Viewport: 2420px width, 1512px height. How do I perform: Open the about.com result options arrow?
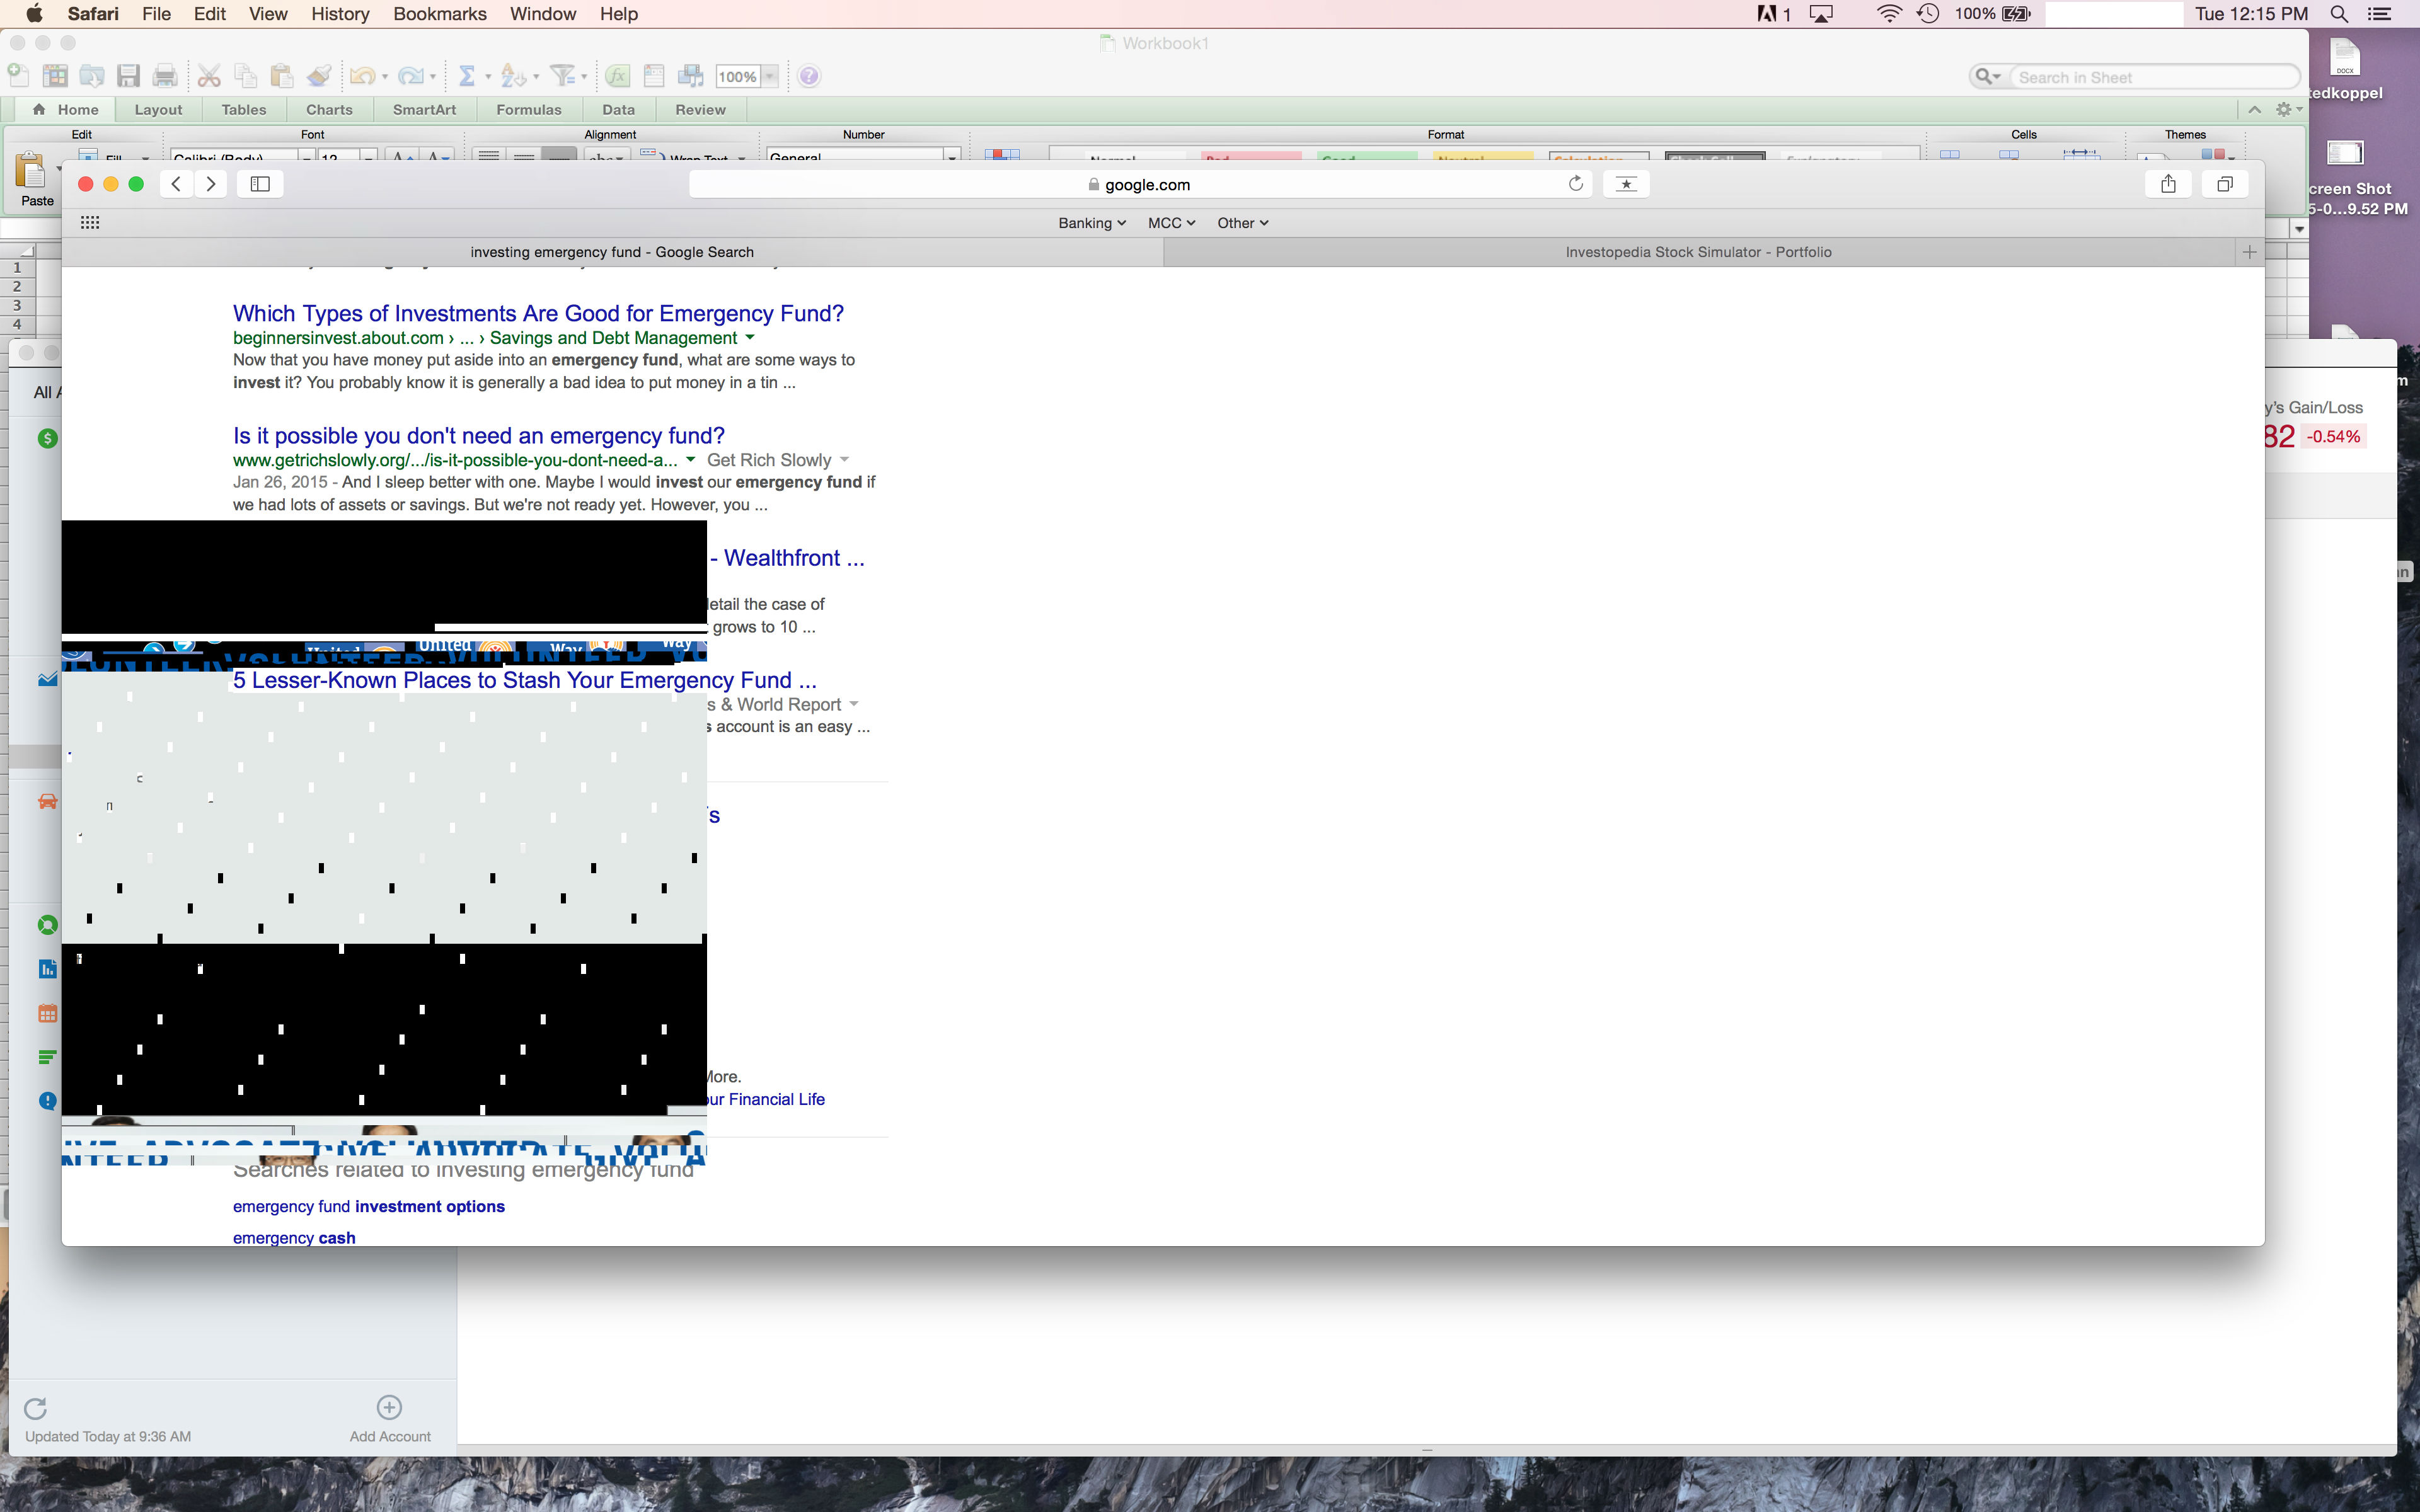pos(750,338)
